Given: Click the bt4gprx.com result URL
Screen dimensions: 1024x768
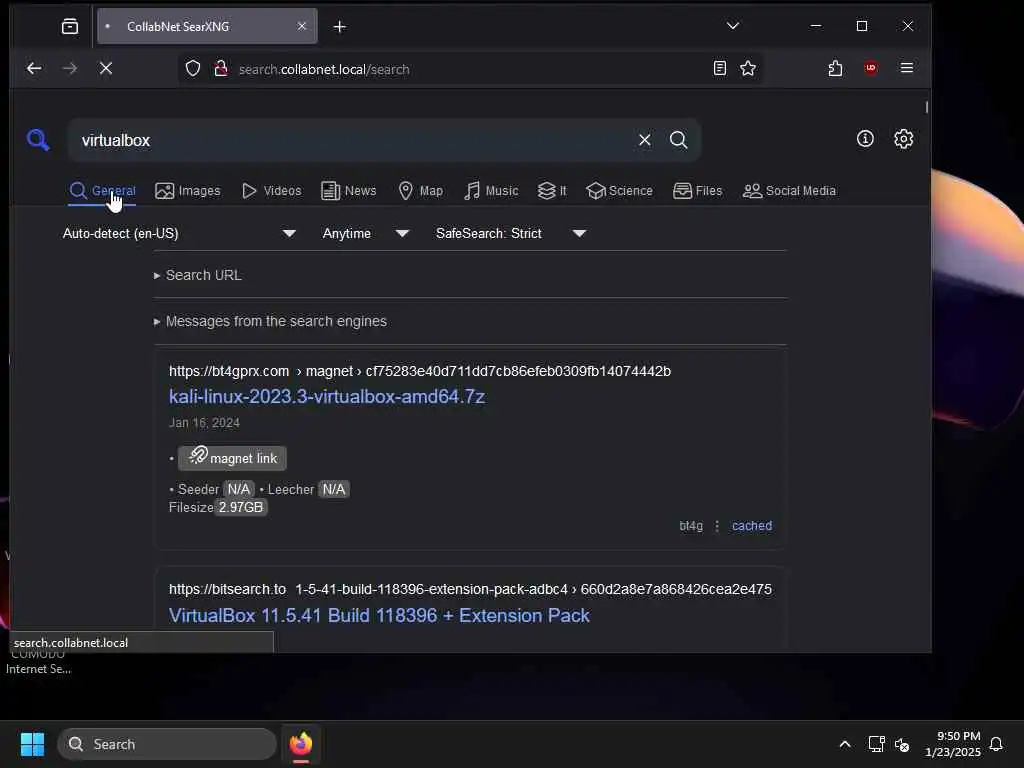Looking at the screenshot, I should pyautogui.click(x=420, y=371).
